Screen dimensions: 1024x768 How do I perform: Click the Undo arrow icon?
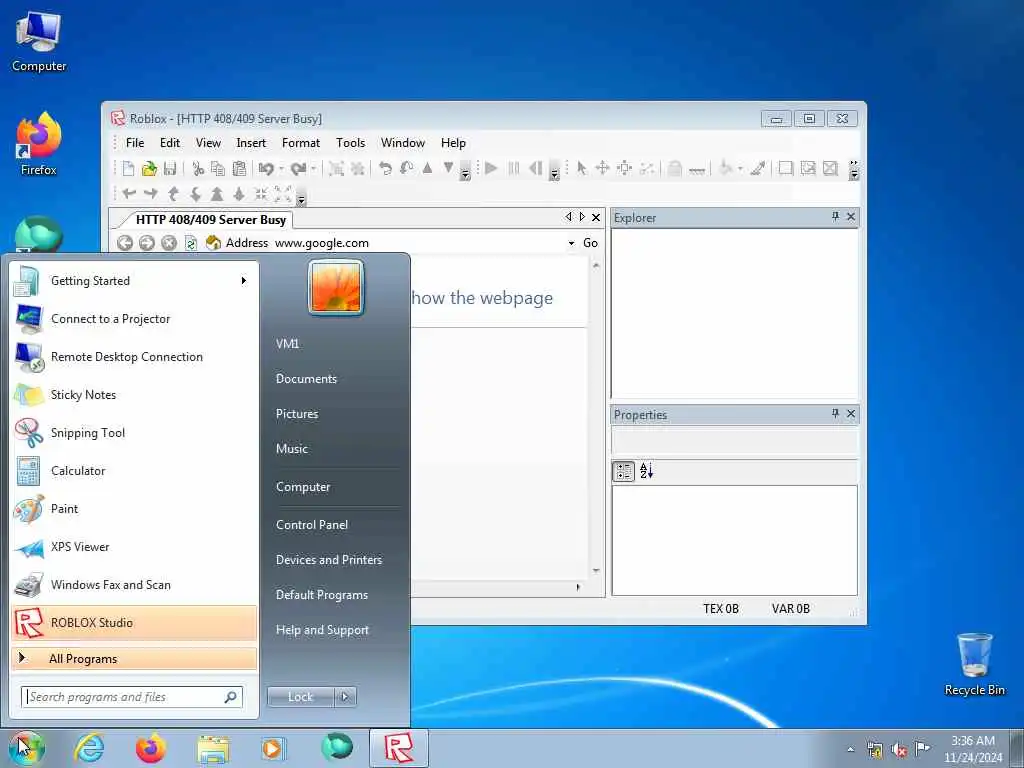coord(265,168)
